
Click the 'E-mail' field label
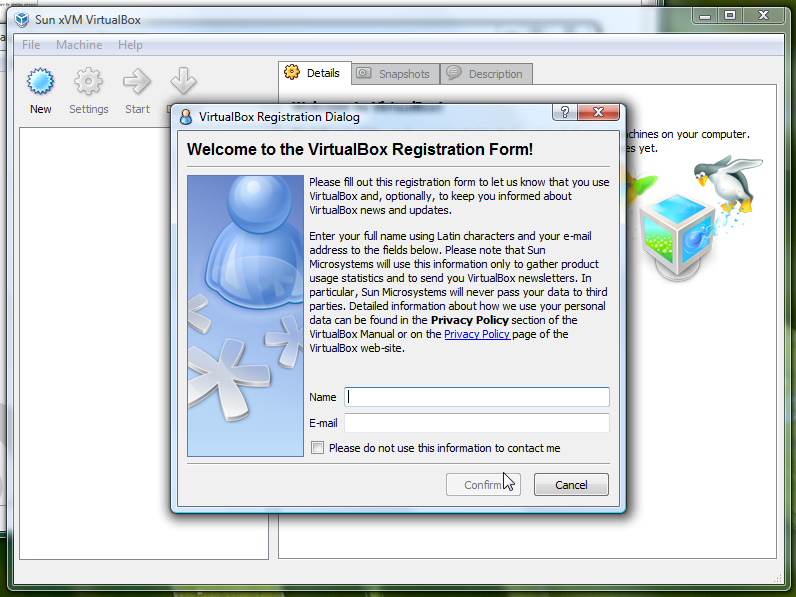tap(323, 423)
